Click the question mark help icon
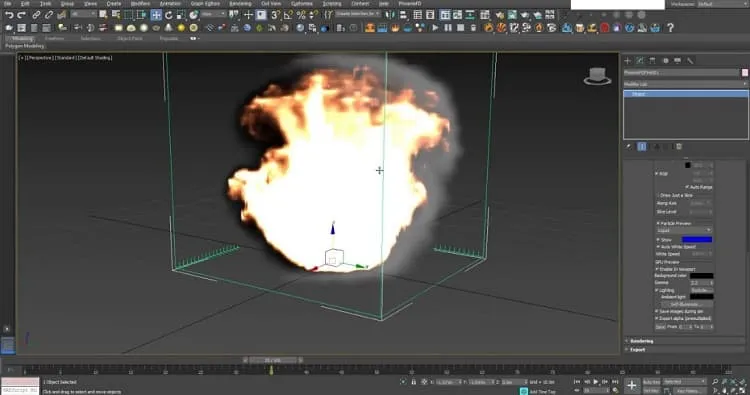The height and width of the screenshot is (395, 750). [671, 28]
